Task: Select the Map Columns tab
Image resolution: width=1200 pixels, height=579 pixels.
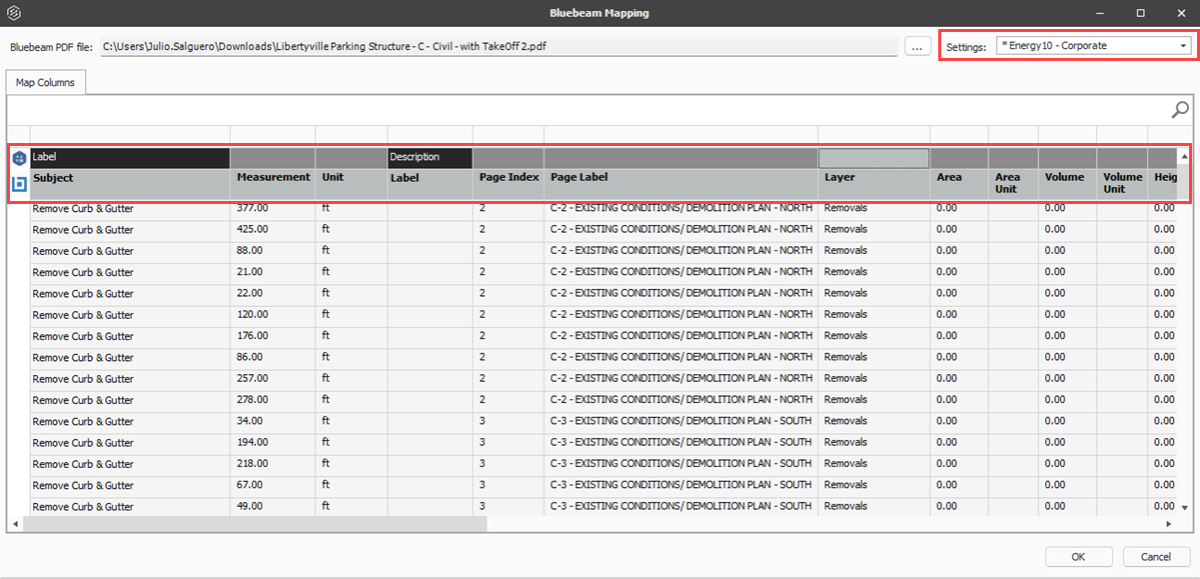Action: click(45, 83)
